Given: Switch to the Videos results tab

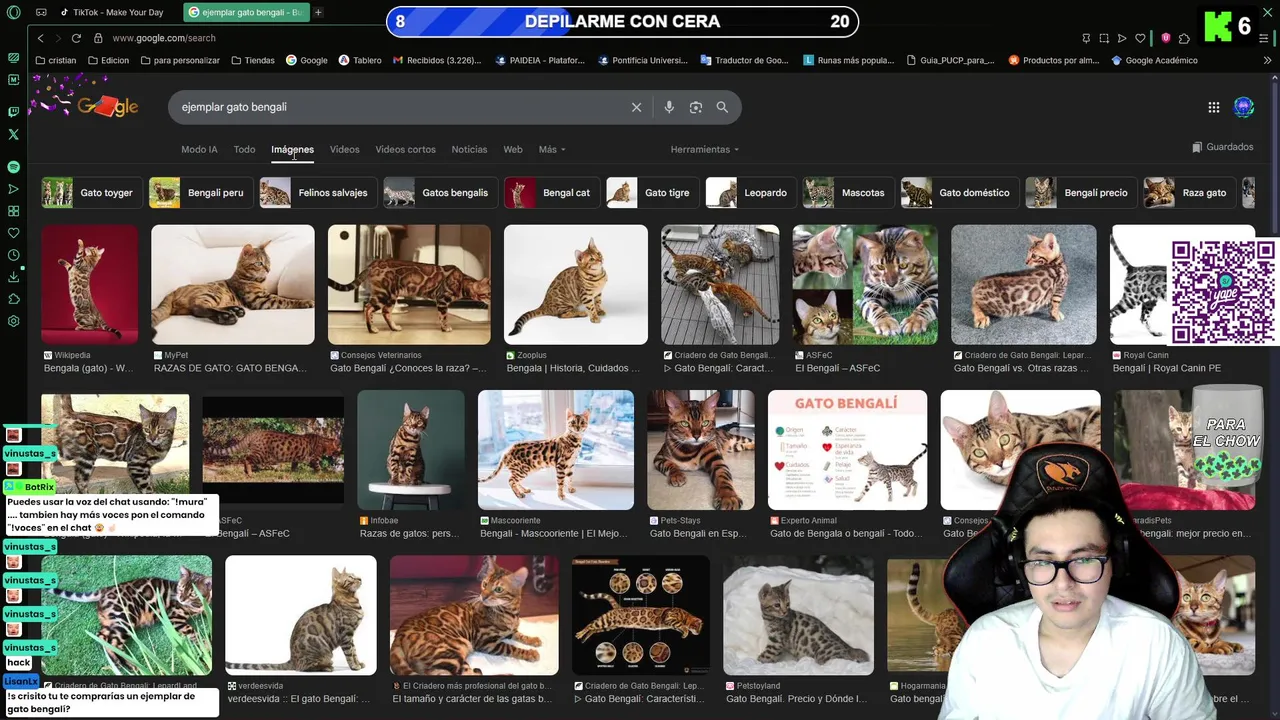Looking at the screenshot, I should click(344, 149).
